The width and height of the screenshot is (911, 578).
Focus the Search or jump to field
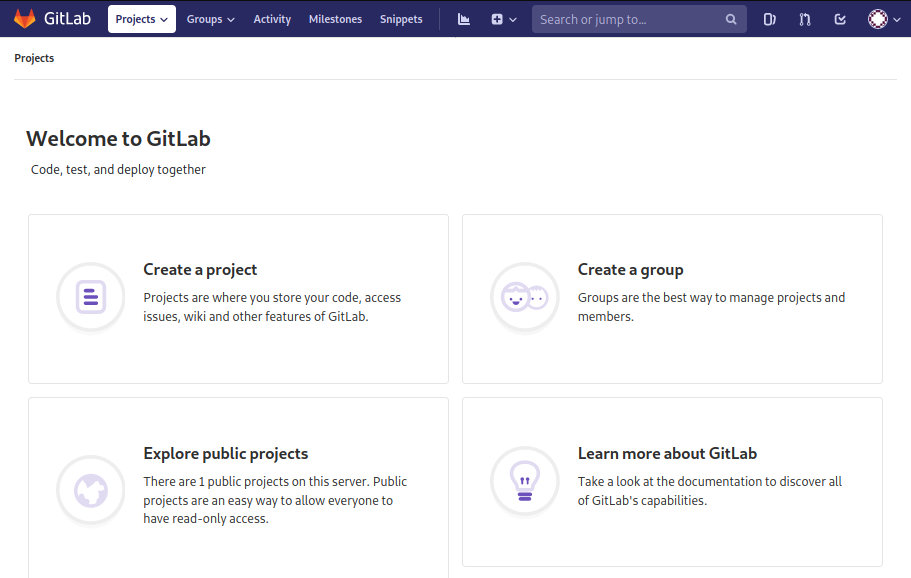pyautogui.click(x=639, y=19)
